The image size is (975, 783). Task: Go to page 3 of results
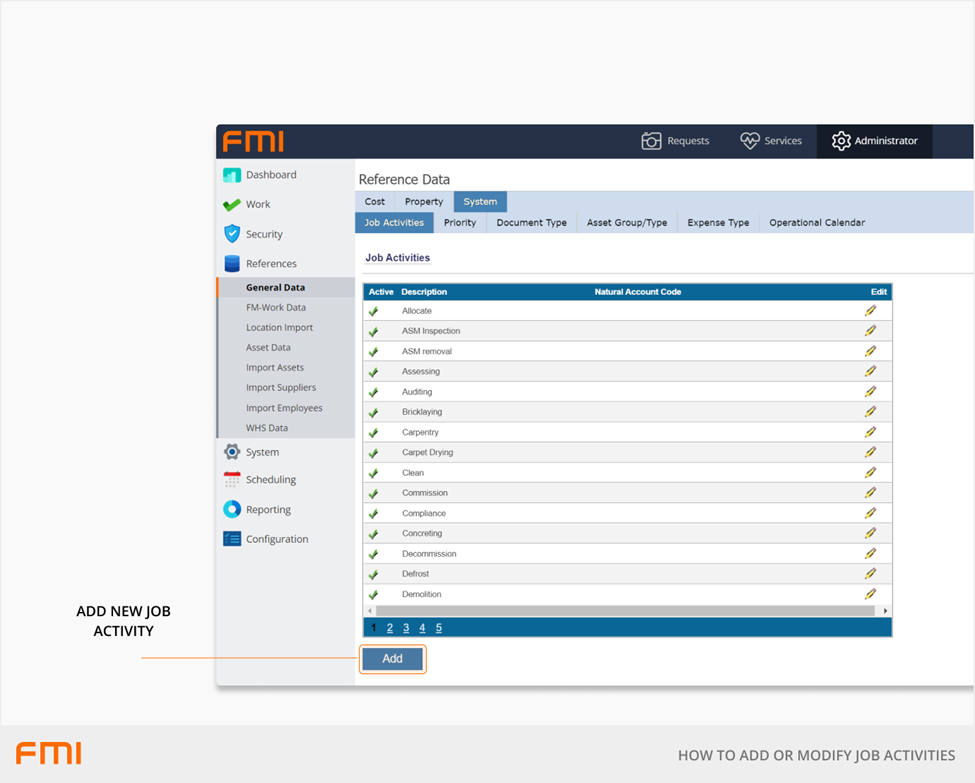tap(406, 628)
